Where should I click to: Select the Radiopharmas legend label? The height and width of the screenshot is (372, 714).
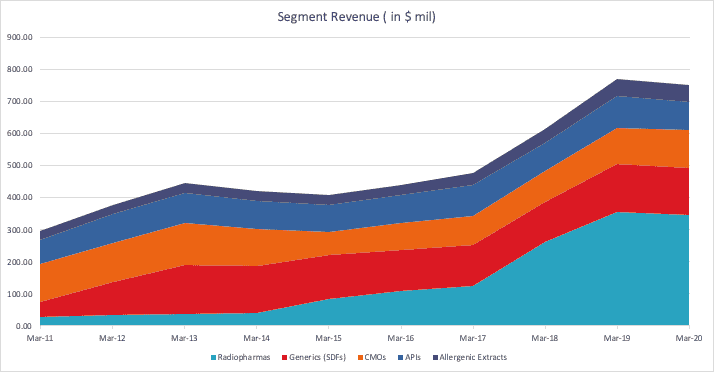tap(244, 357)
